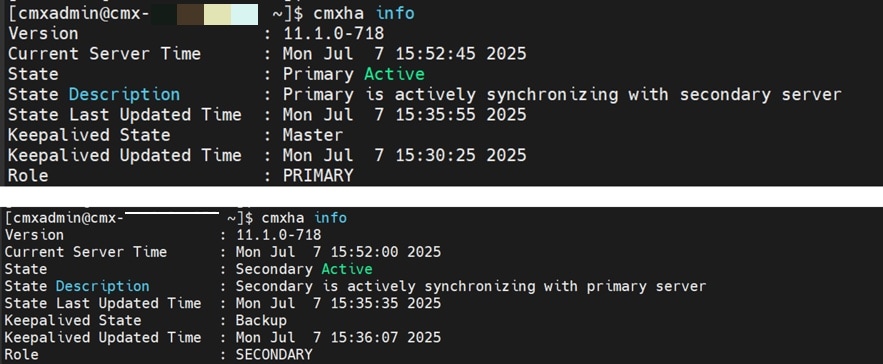
Task: Click cmxha command in the bottom prompt
Action: pos(283,218)
